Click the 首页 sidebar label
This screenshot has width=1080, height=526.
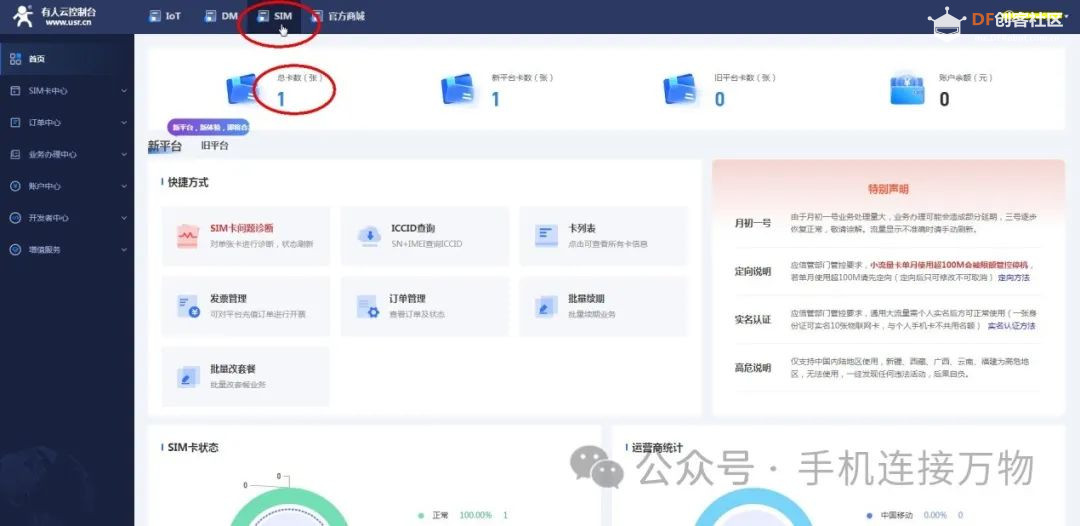click(37, 60)
